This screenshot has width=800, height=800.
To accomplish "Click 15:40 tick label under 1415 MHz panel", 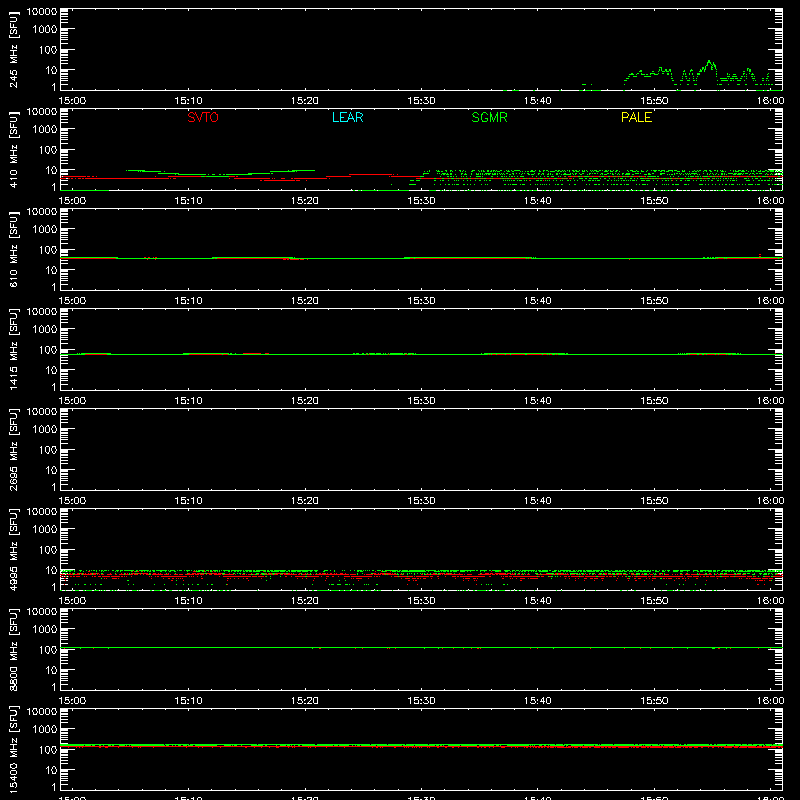I will [538, 401].
